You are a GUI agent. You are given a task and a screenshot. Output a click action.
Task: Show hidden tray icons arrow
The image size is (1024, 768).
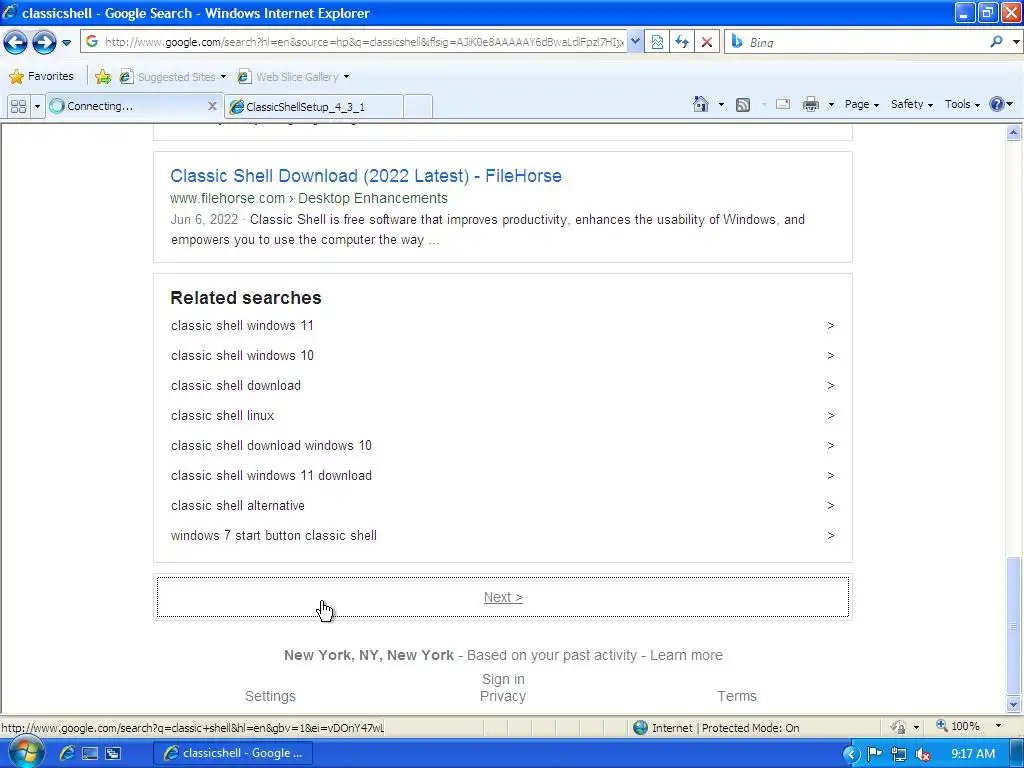click(850, 754)
